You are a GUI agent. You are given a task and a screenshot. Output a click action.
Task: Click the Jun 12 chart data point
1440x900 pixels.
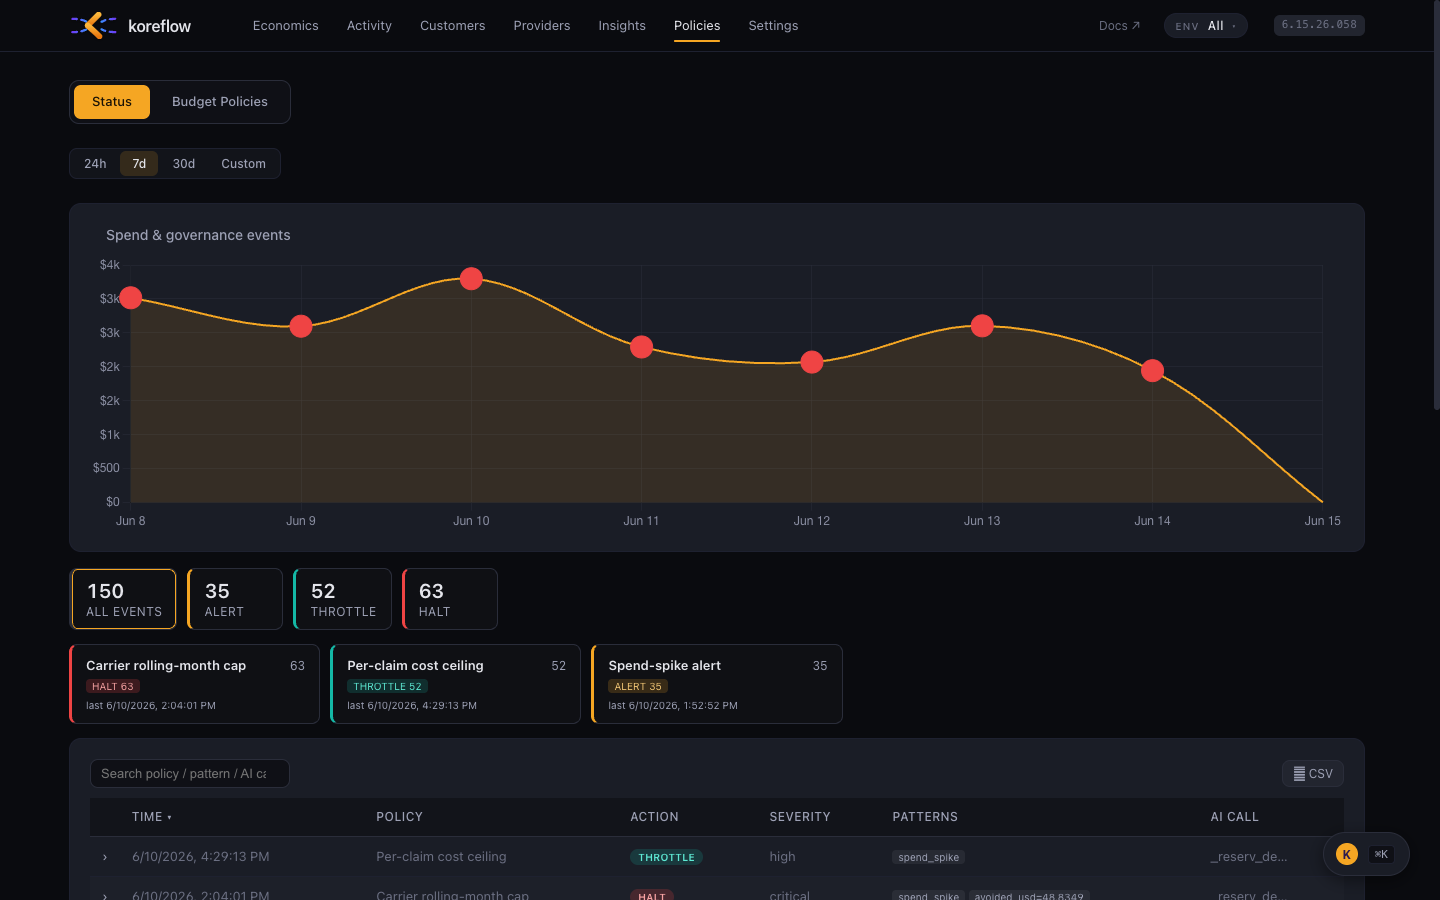click(812, 362)
